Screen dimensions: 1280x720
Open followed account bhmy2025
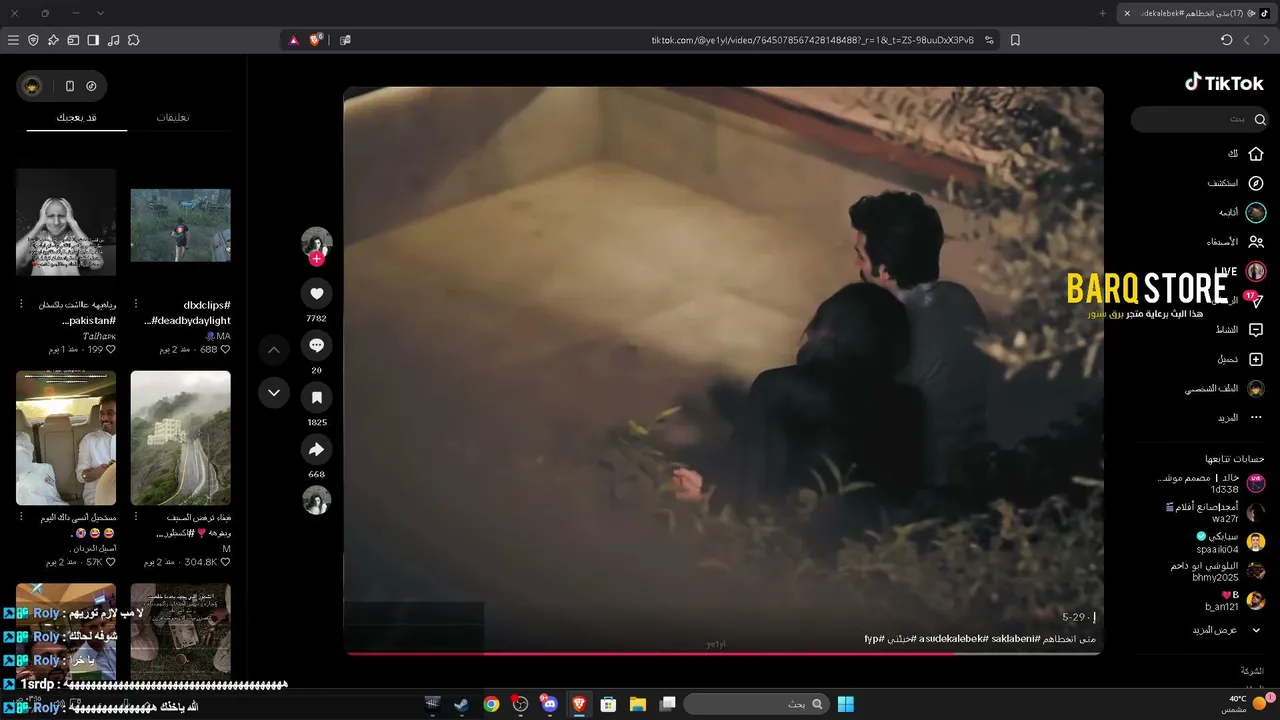tap(1217, 571)
